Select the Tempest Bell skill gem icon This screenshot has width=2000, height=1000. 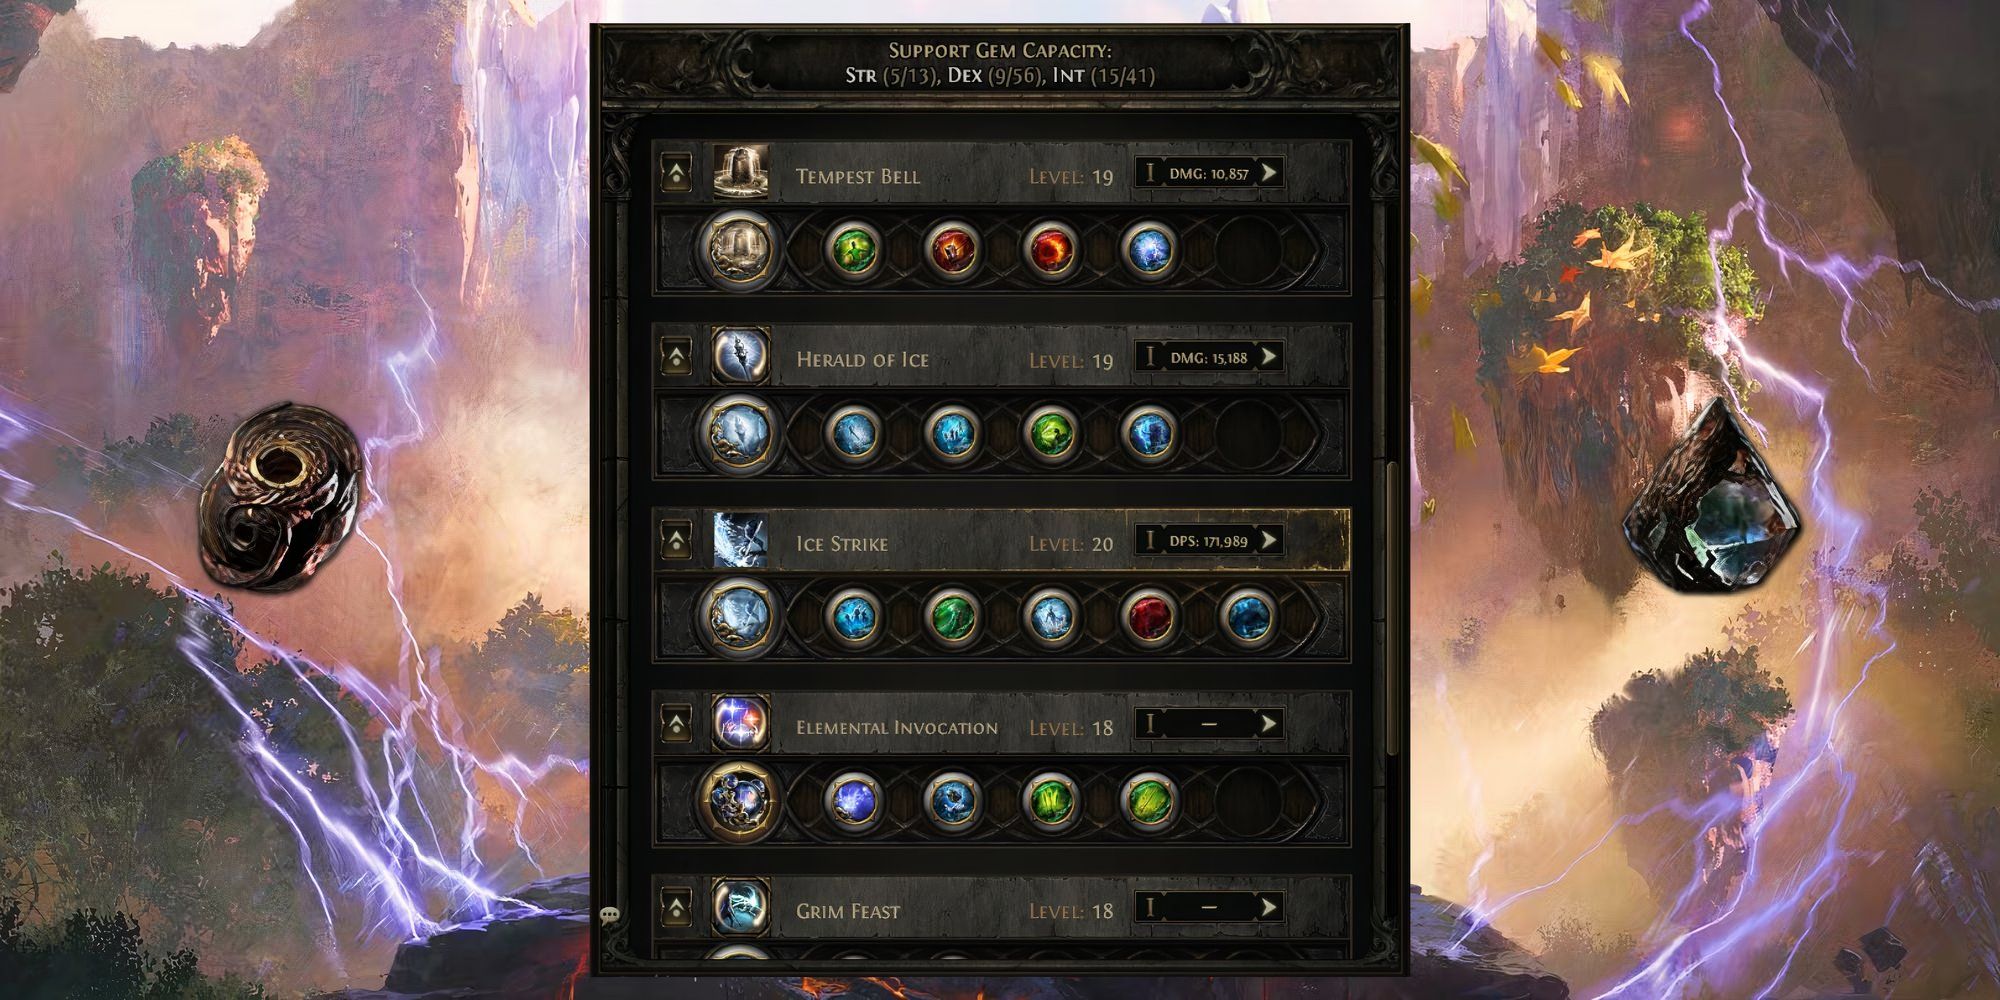pos(741,173)
